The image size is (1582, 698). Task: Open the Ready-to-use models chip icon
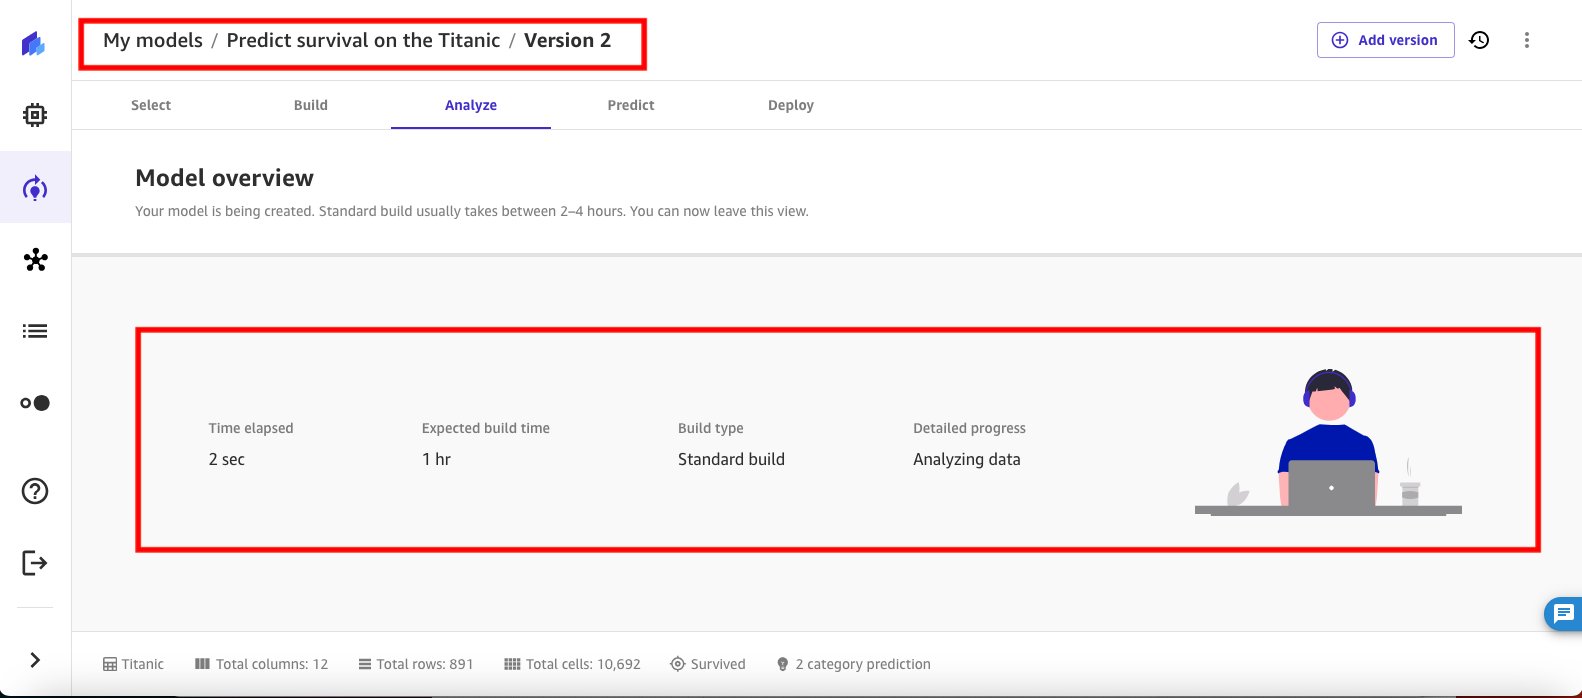[35, 115]
